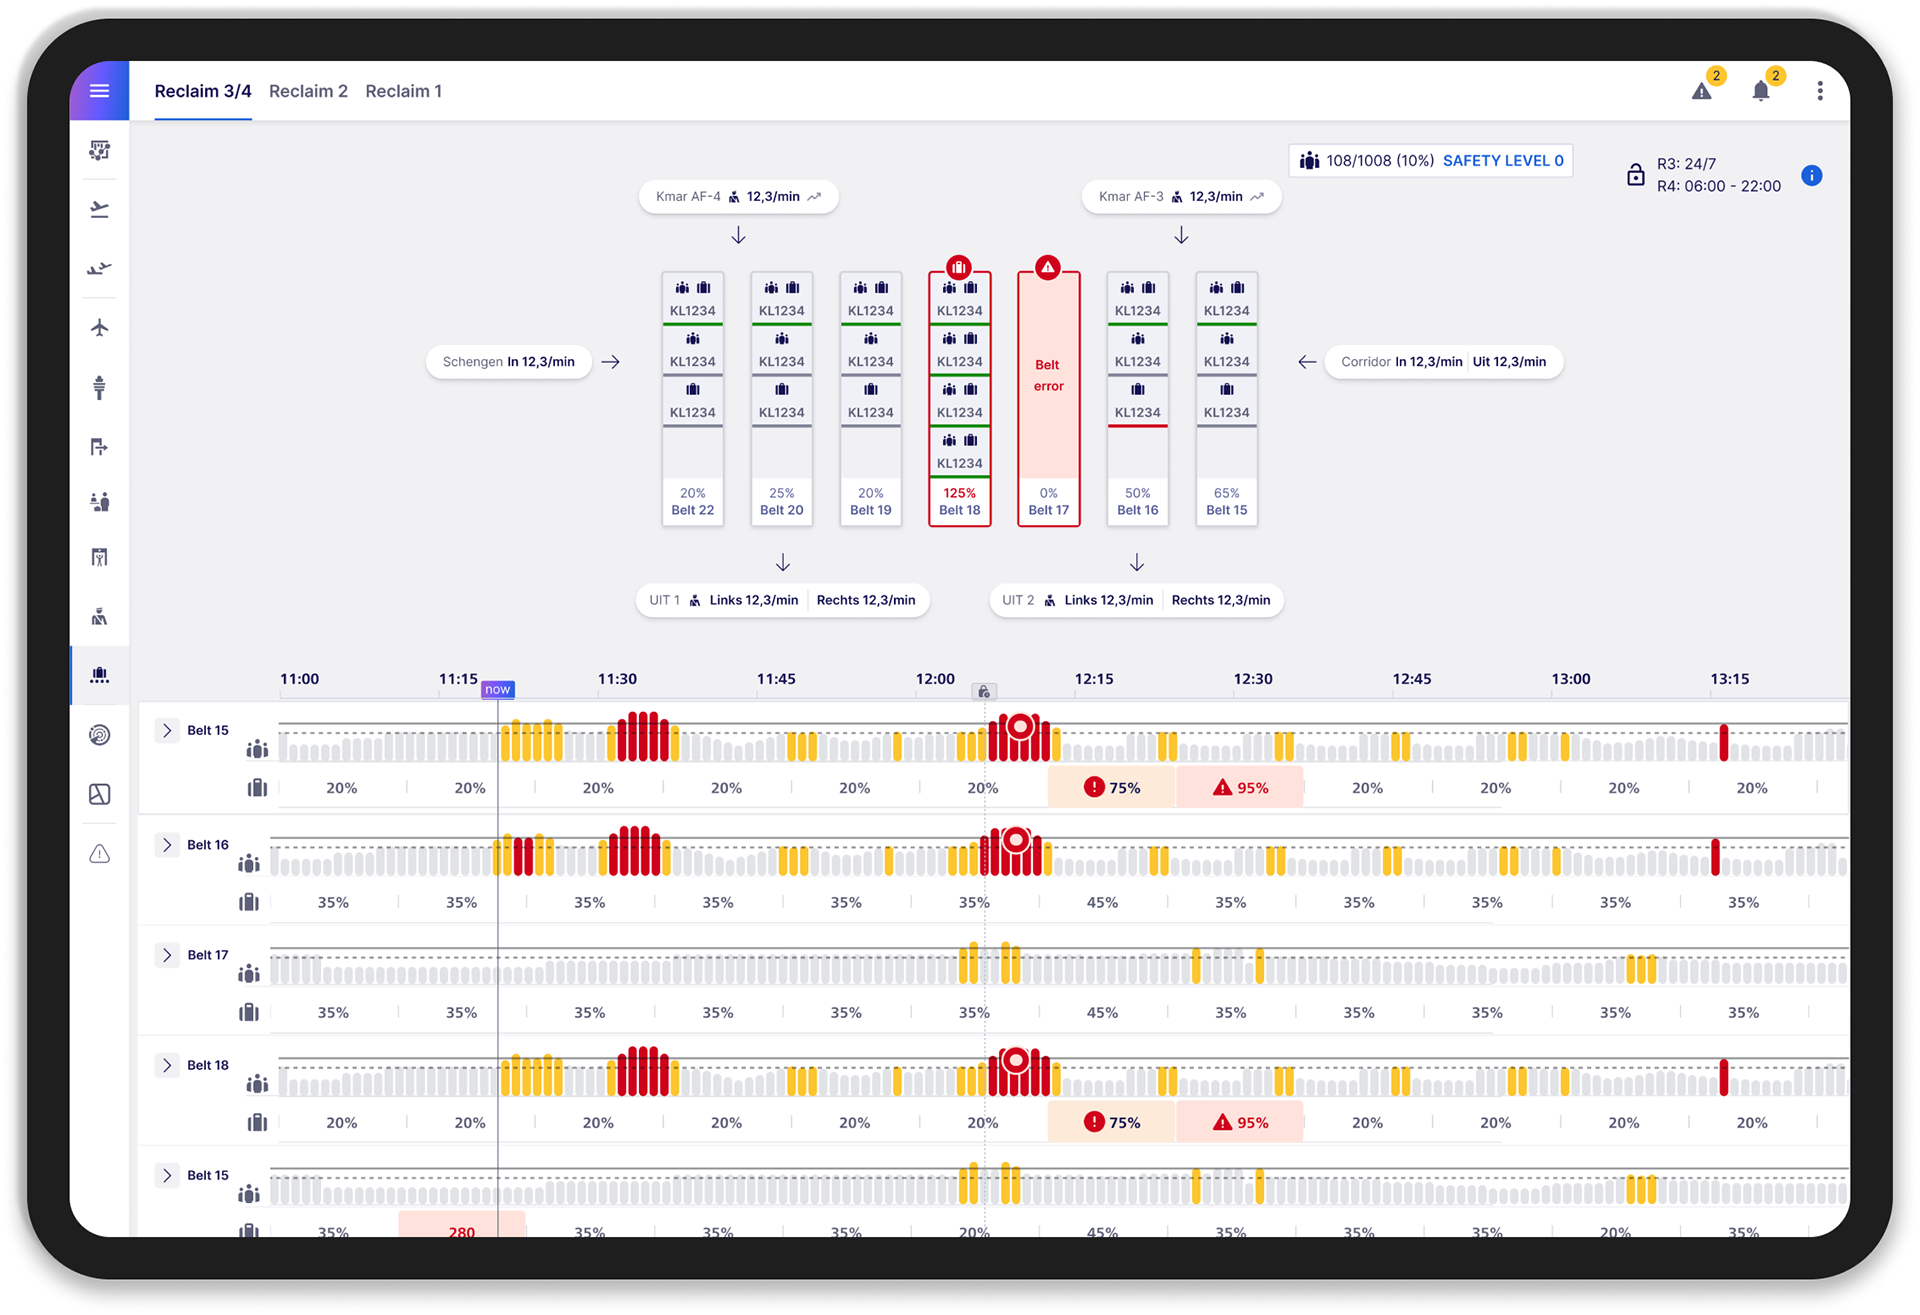Viewport: 1920px width, 1315px height.
Task: Switch to the Reclaim 2 tab
Action: click(x=308, y=91)
